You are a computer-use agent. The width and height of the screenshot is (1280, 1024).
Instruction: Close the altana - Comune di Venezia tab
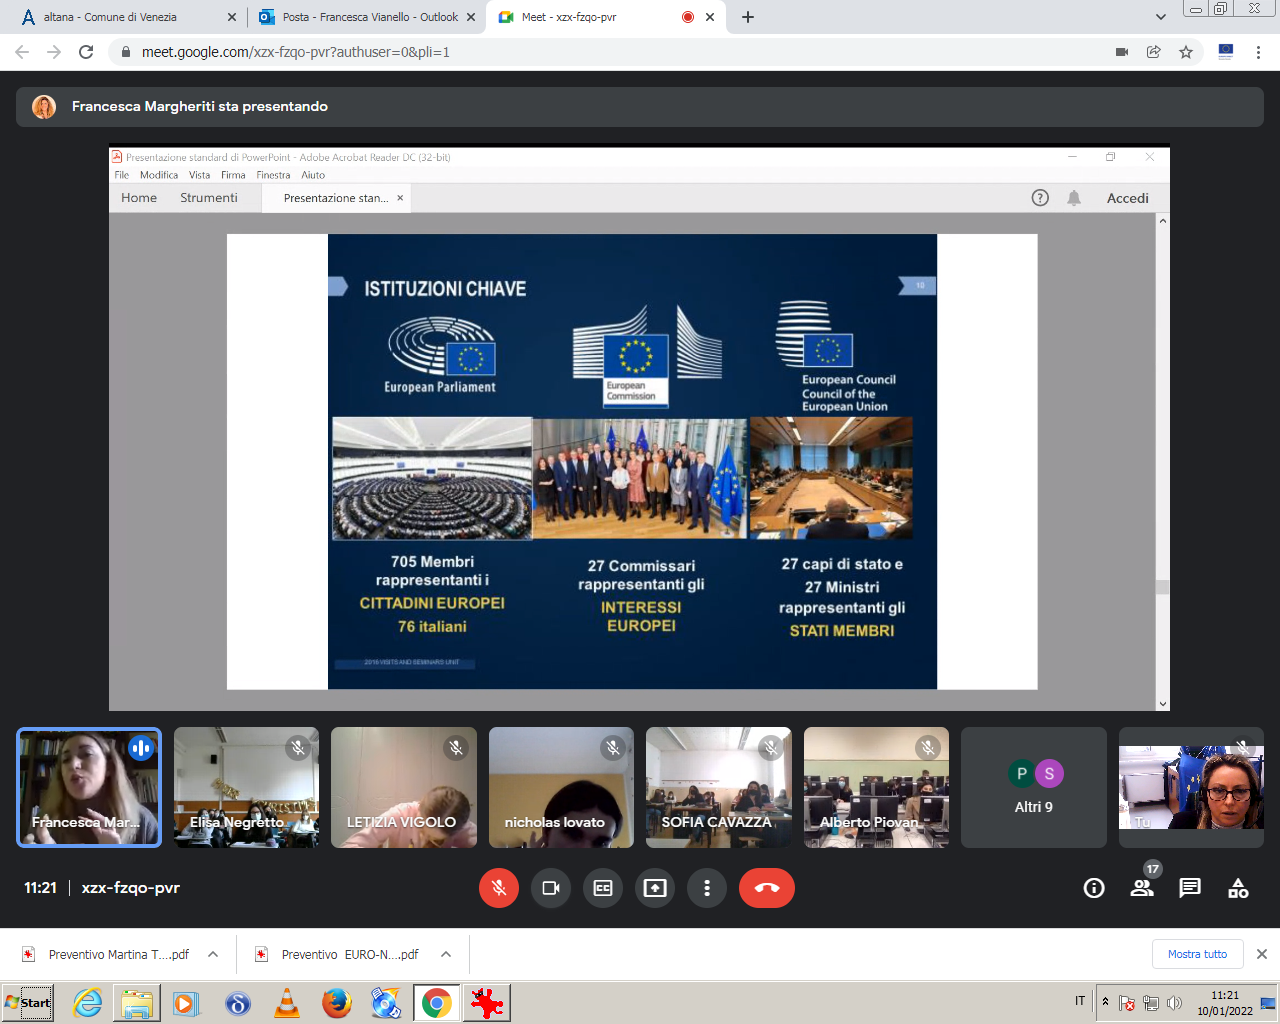click(232, 17)
